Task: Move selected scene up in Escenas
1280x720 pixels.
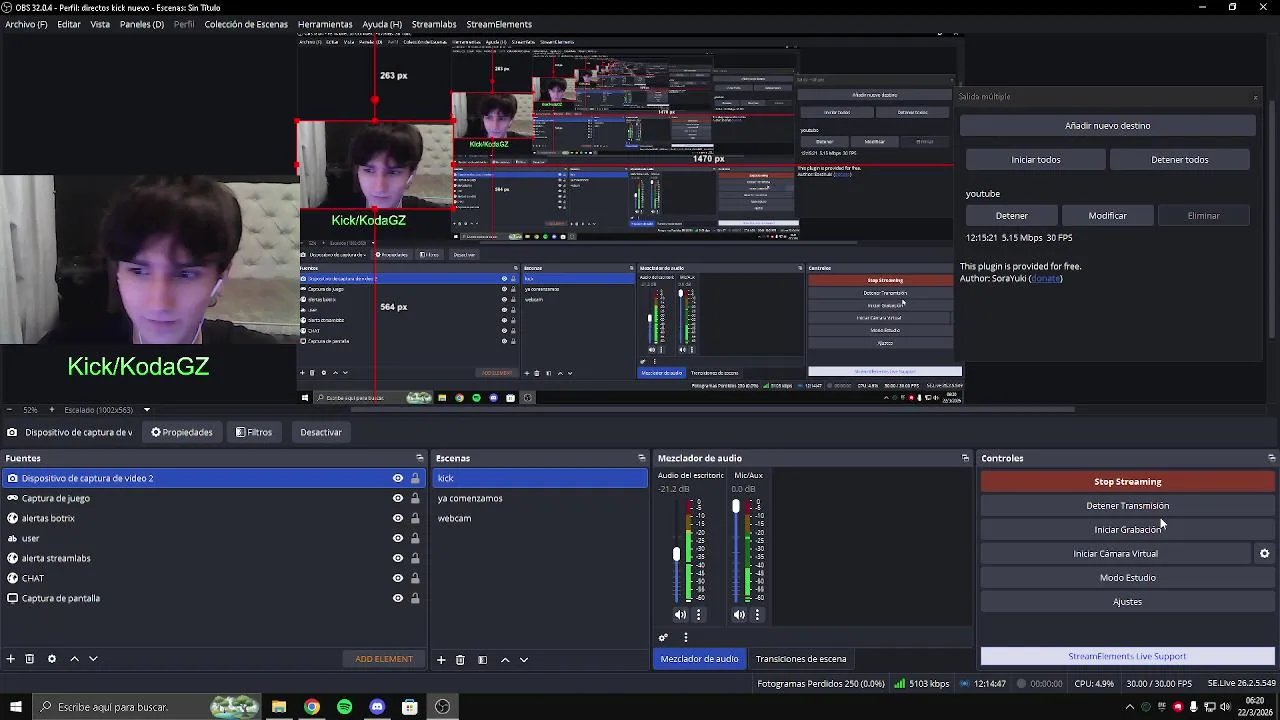Action: point(505,660)
